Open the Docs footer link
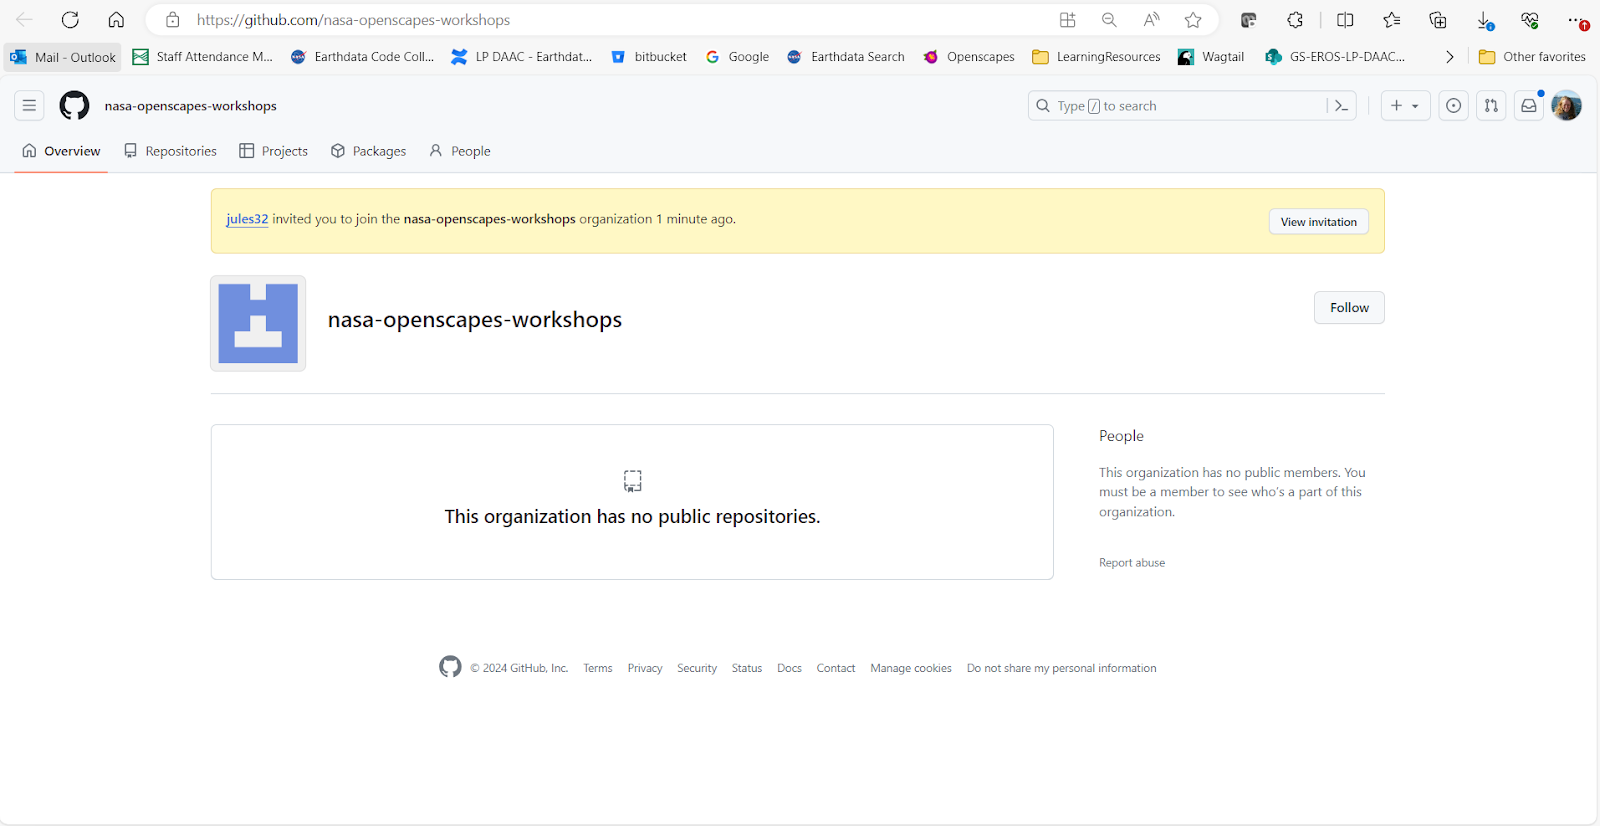This screenshot has width=1600, height=826. pos(789,668)
